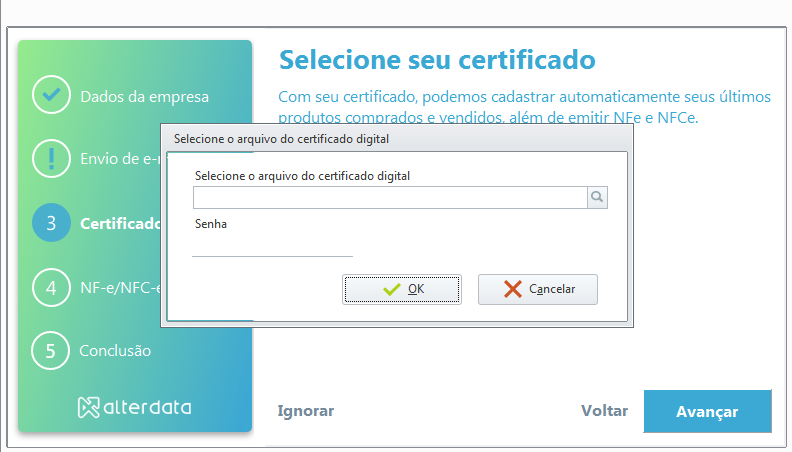Select the Dados da empresa step
The height and width of the screenshot is (452, 792).
point(144,96)
